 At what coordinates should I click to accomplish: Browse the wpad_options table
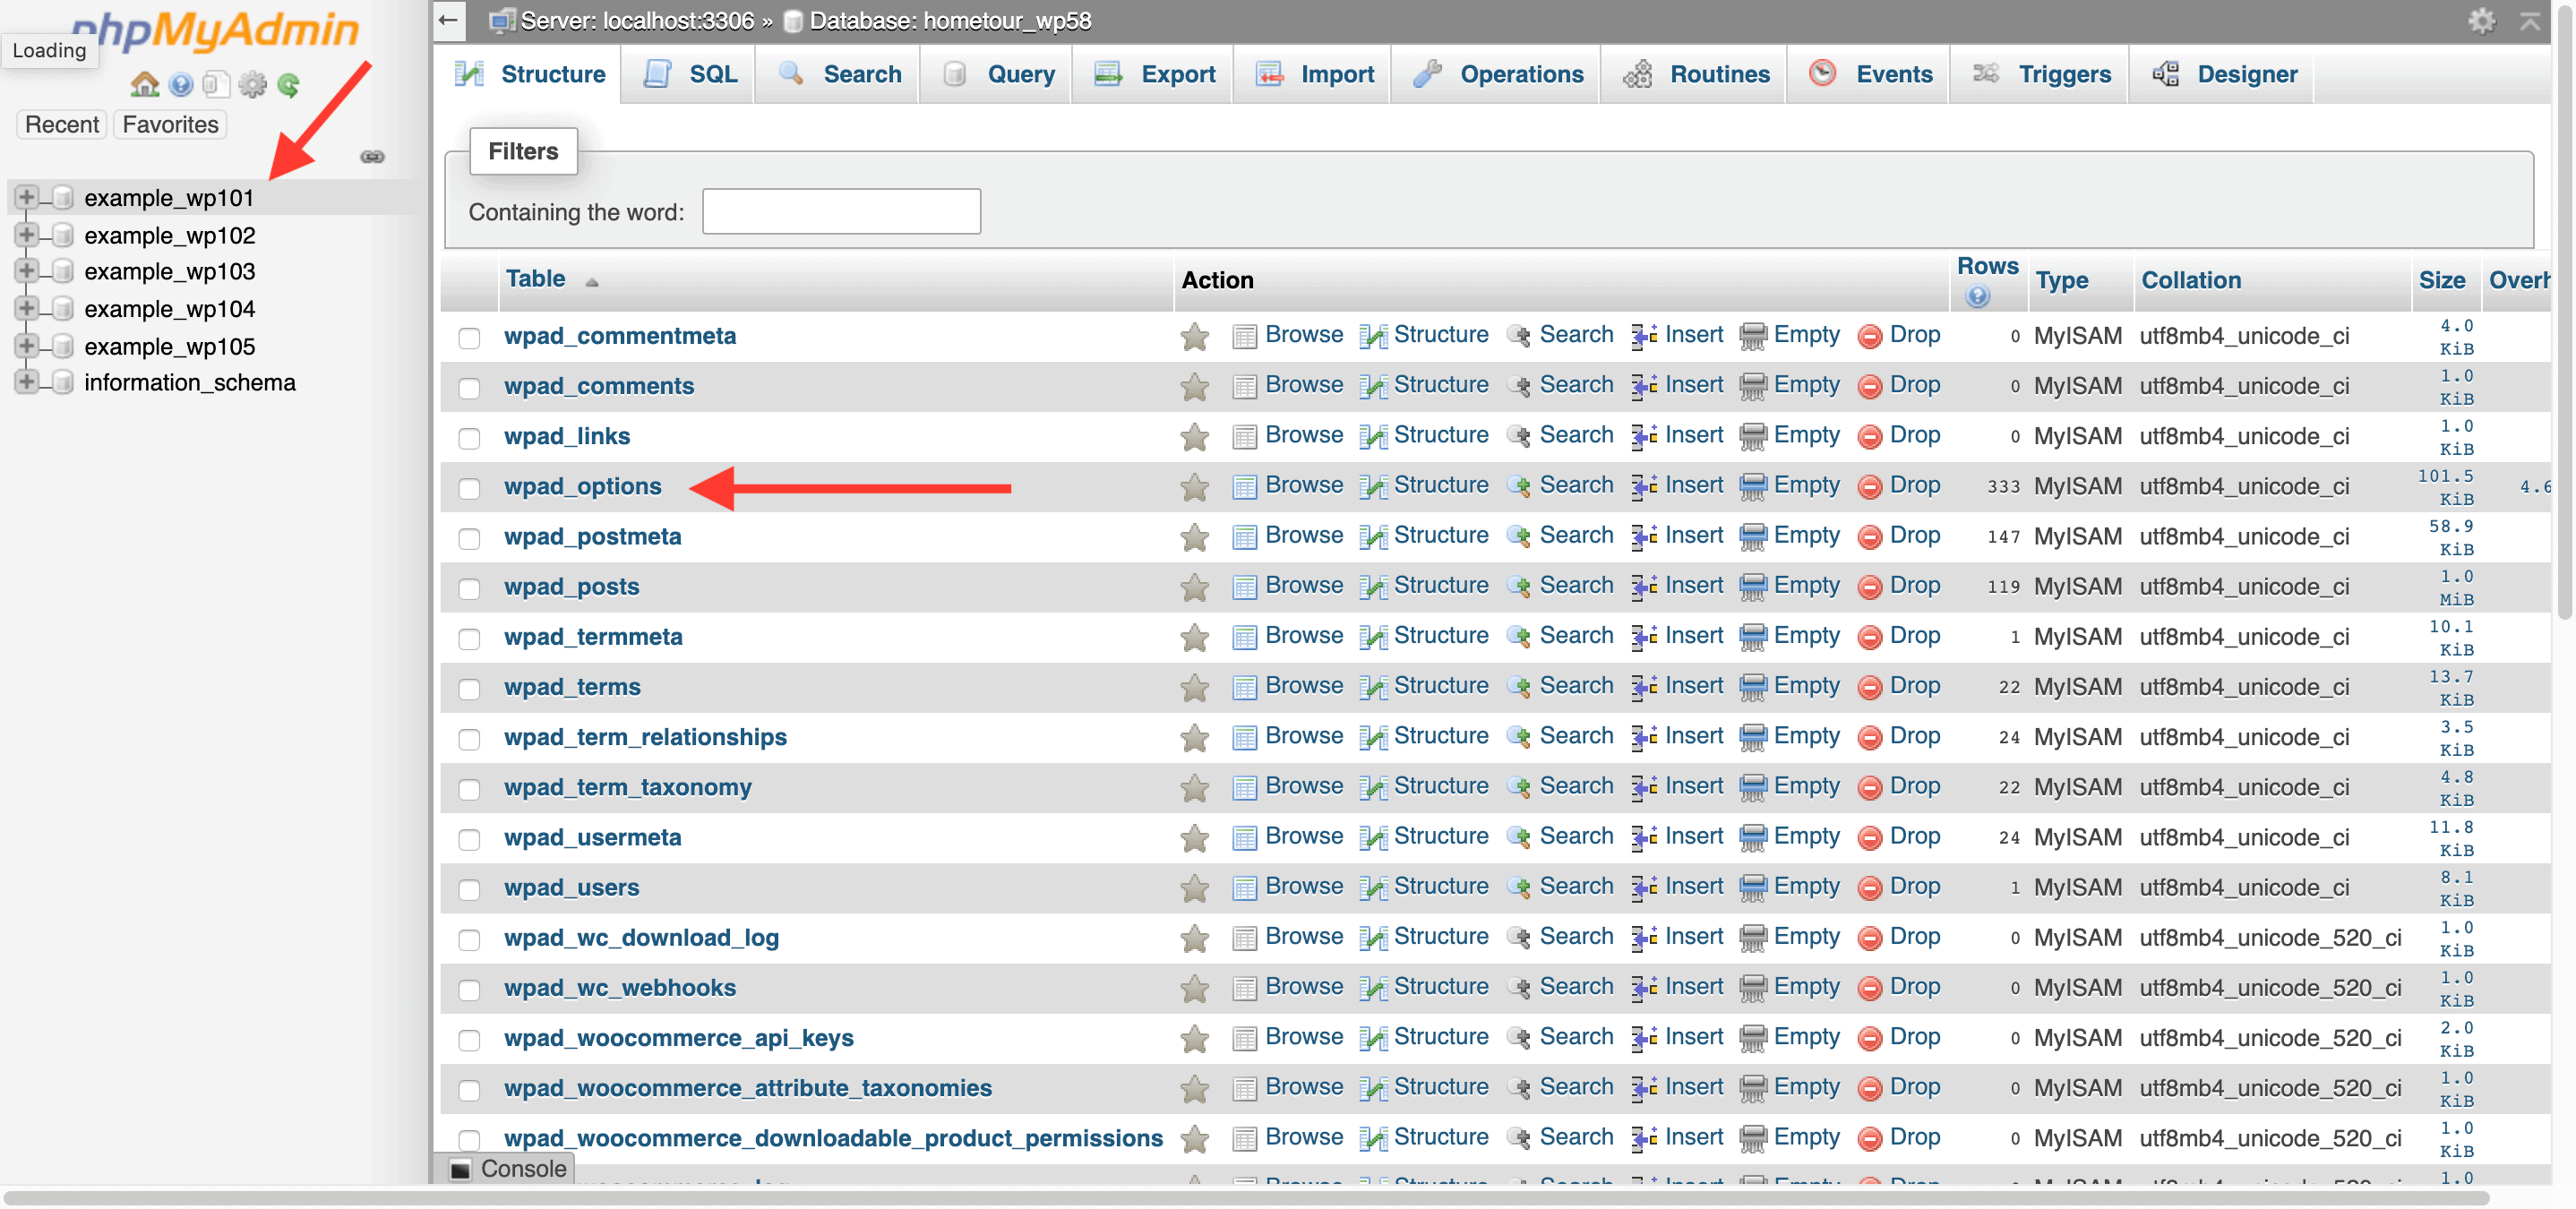point(1303,485)
